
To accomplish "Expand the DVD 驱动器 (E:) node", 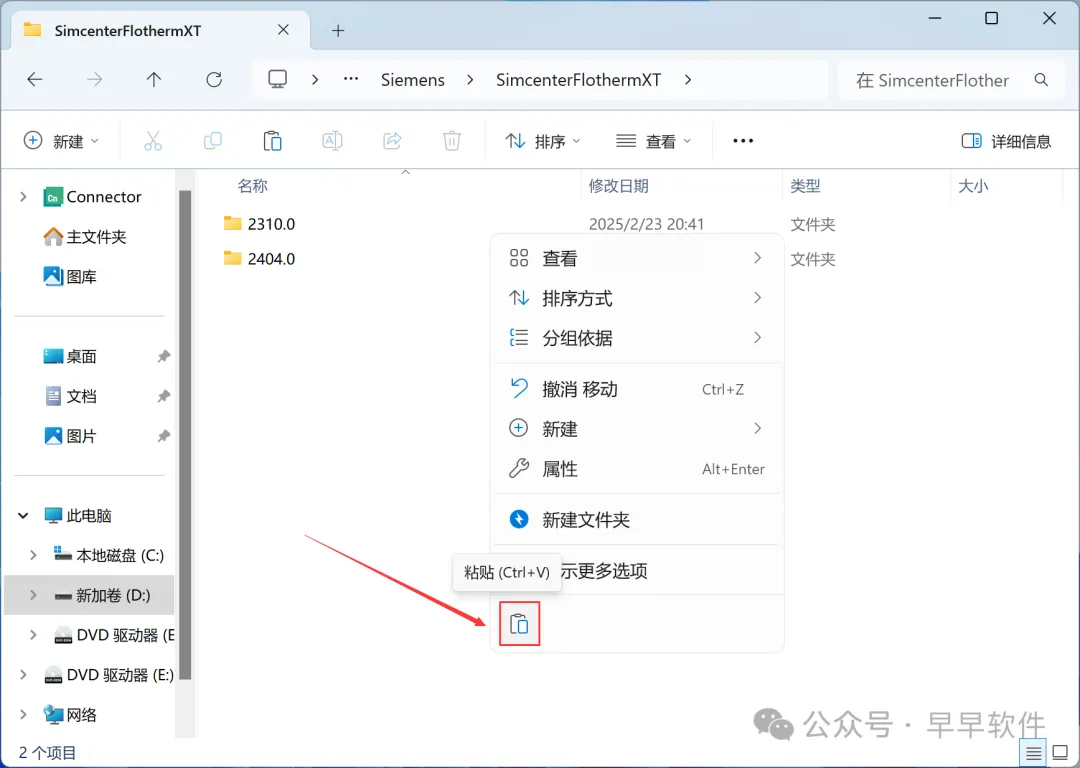I will coord(23,675).
